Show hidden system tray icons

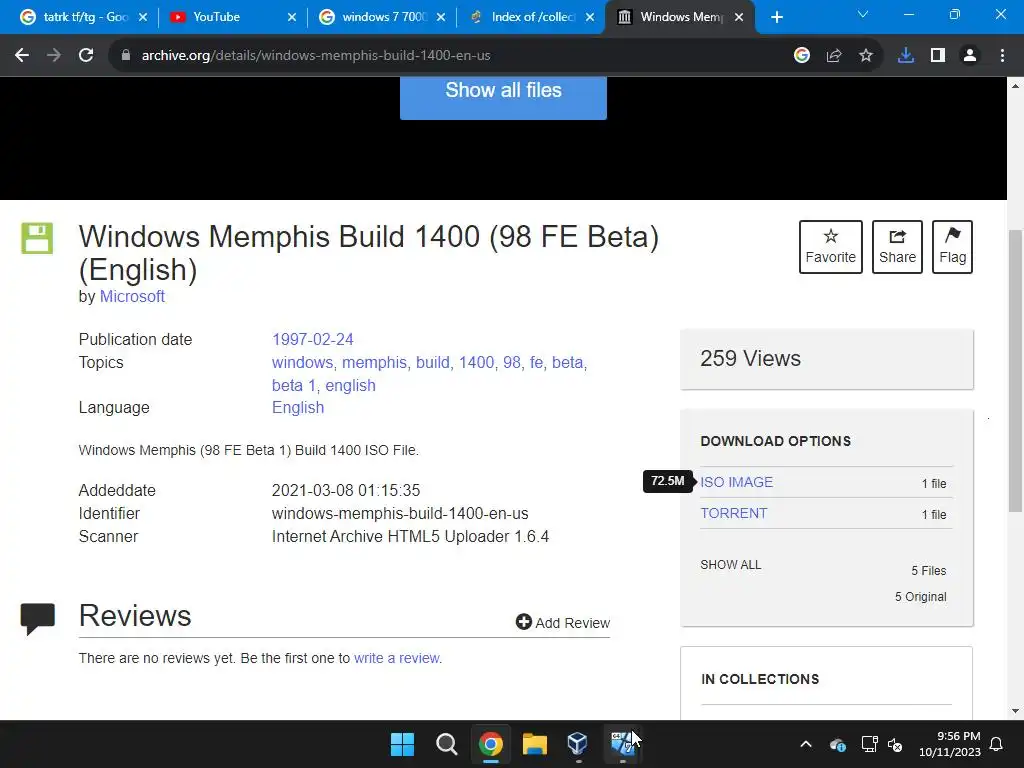806,744
